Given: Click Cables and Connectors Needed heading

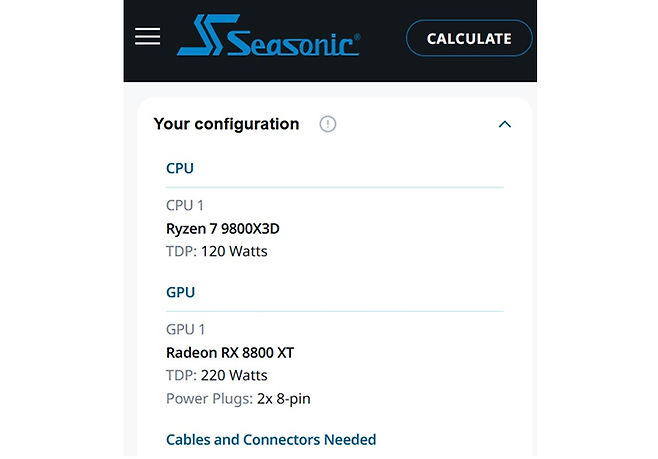Looking at the screenshot, I should [x=271, y=440].
